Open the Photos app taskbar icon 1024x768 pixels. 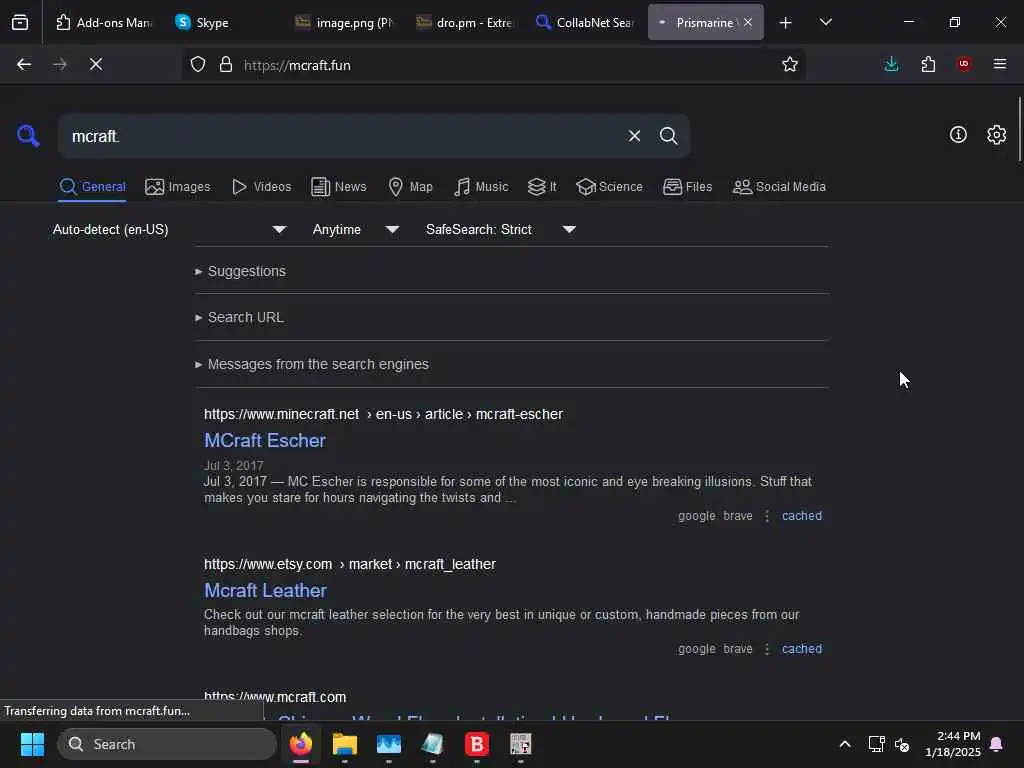(389, 744)
